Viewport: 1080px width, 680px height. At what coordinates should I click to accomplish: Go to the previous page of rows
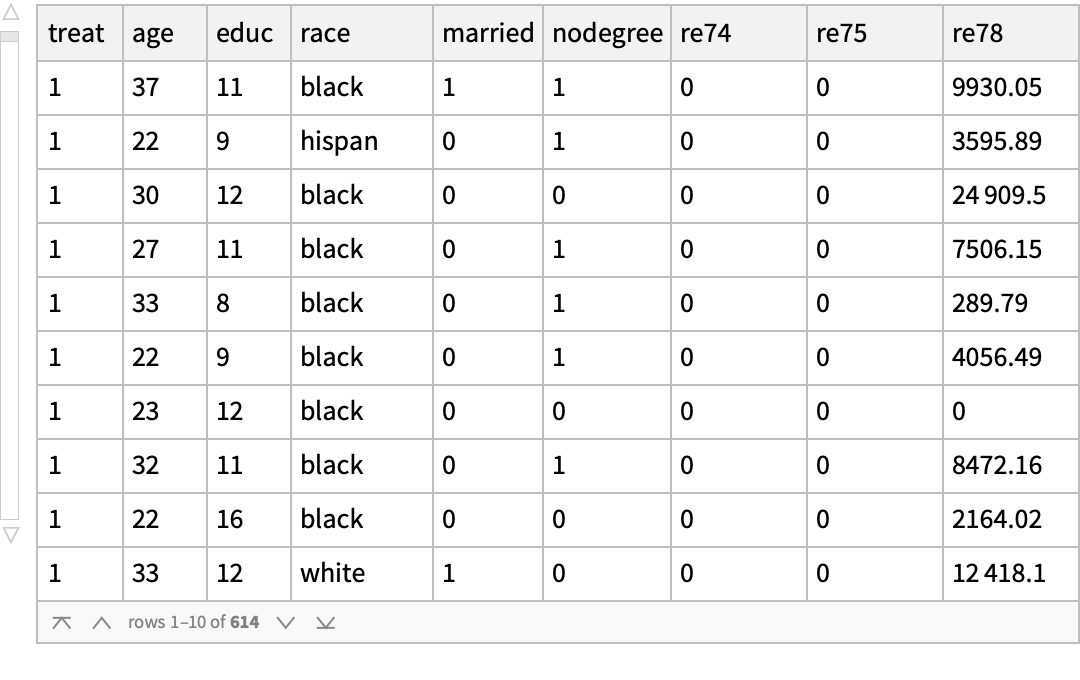click(x=100, y=623)
